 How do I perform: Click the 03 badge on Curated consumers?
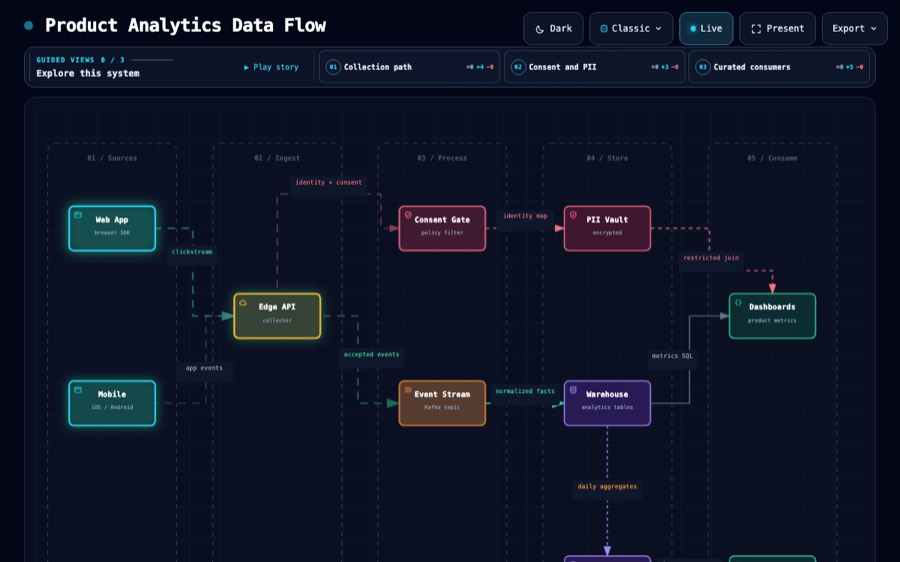[703, 67]
